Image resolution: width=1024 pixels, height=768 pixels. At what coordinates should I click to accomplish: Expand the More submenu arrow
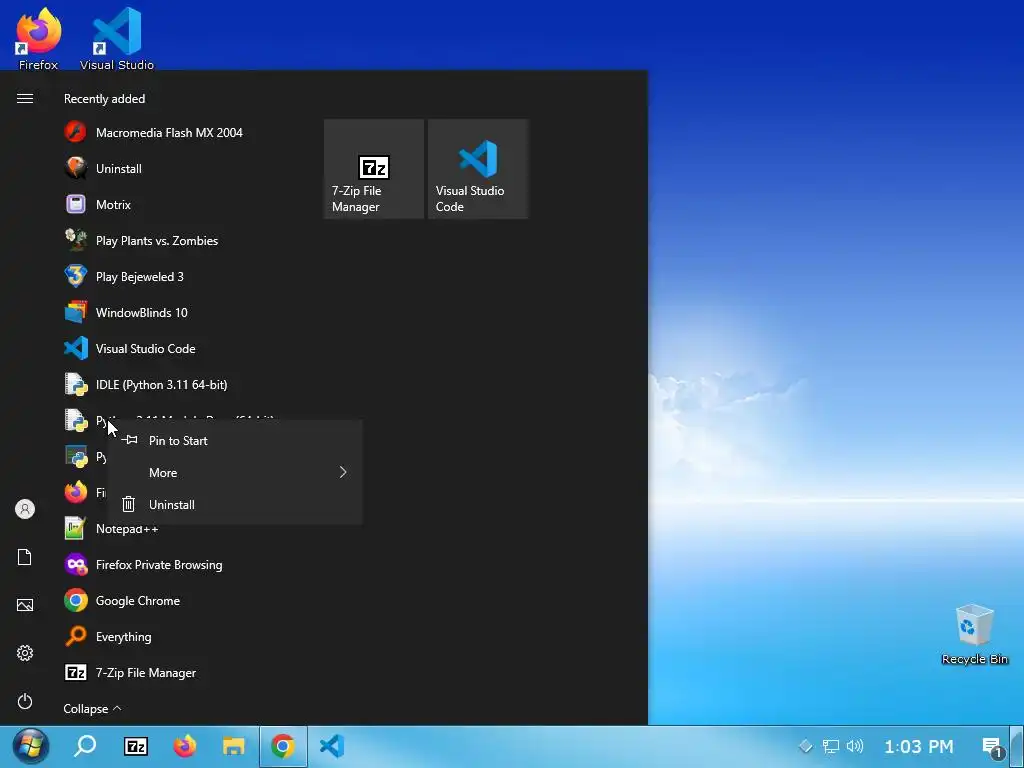(343, 472)
